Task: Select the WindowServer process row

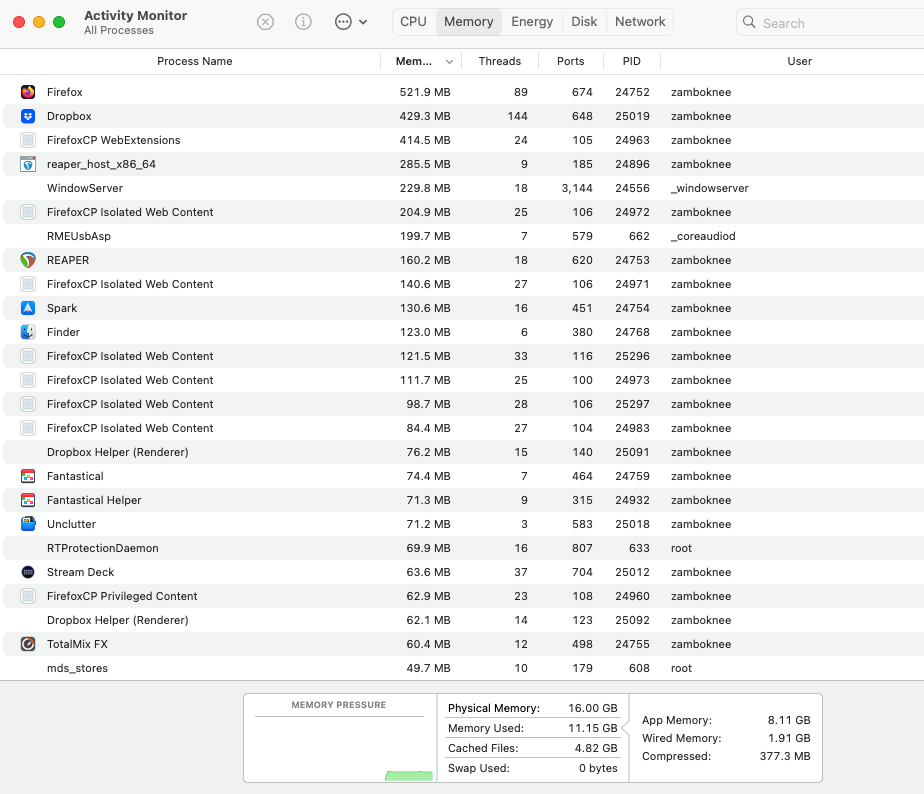Action: pyautogui.click(x=463, y=188)
